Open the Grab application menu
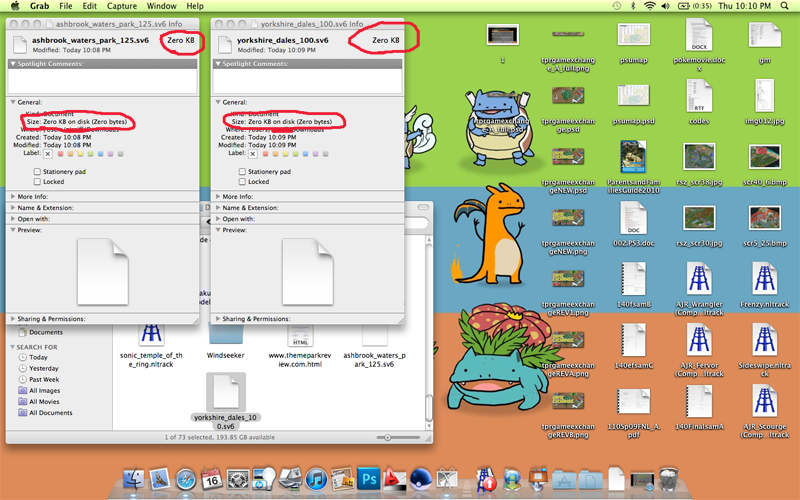This screenshot has height=500, width=800. 39,6
